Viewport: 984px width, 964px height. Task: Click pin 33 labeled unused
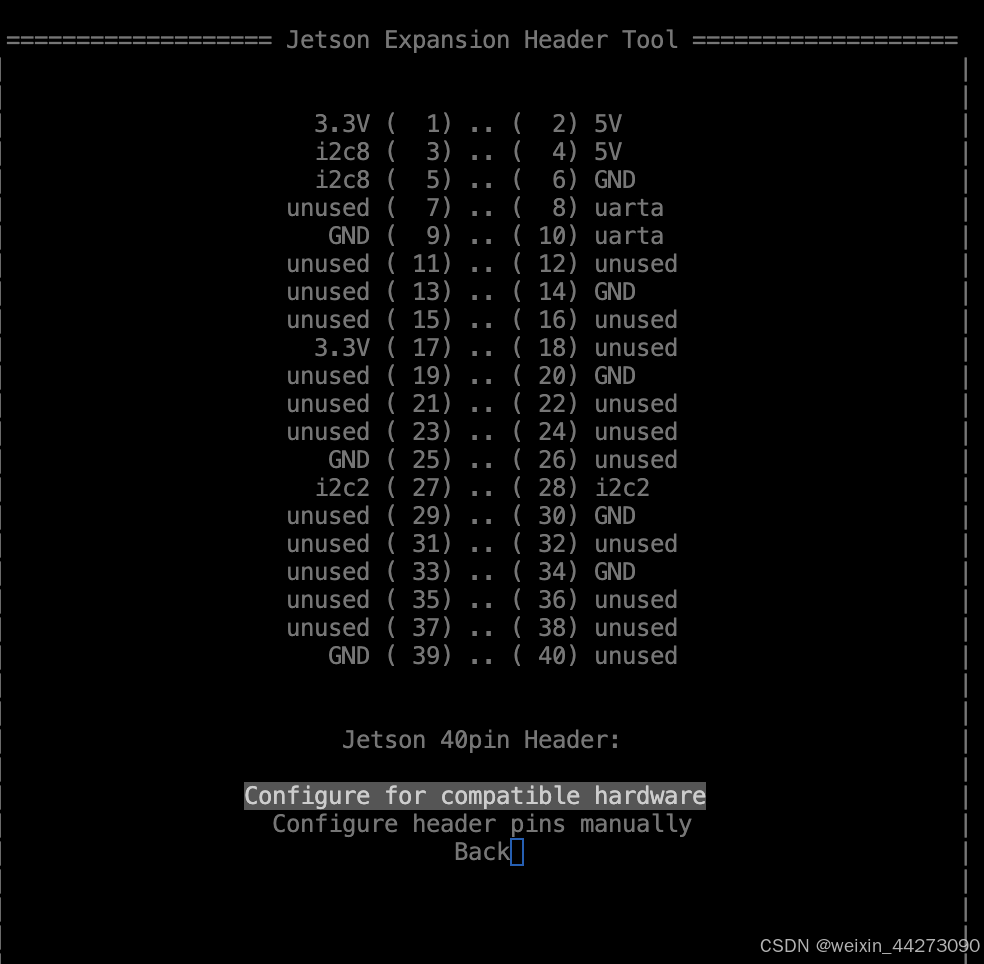[x=369, y=572]
